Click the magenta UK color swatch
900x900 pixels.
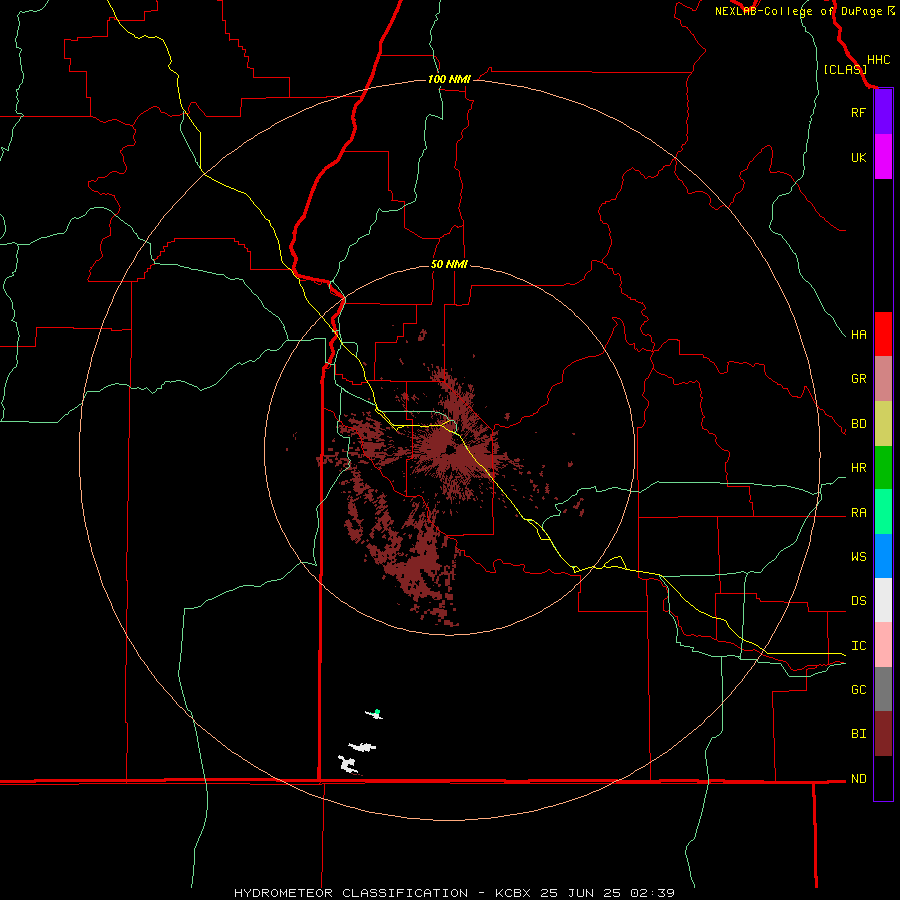[883, 157]
